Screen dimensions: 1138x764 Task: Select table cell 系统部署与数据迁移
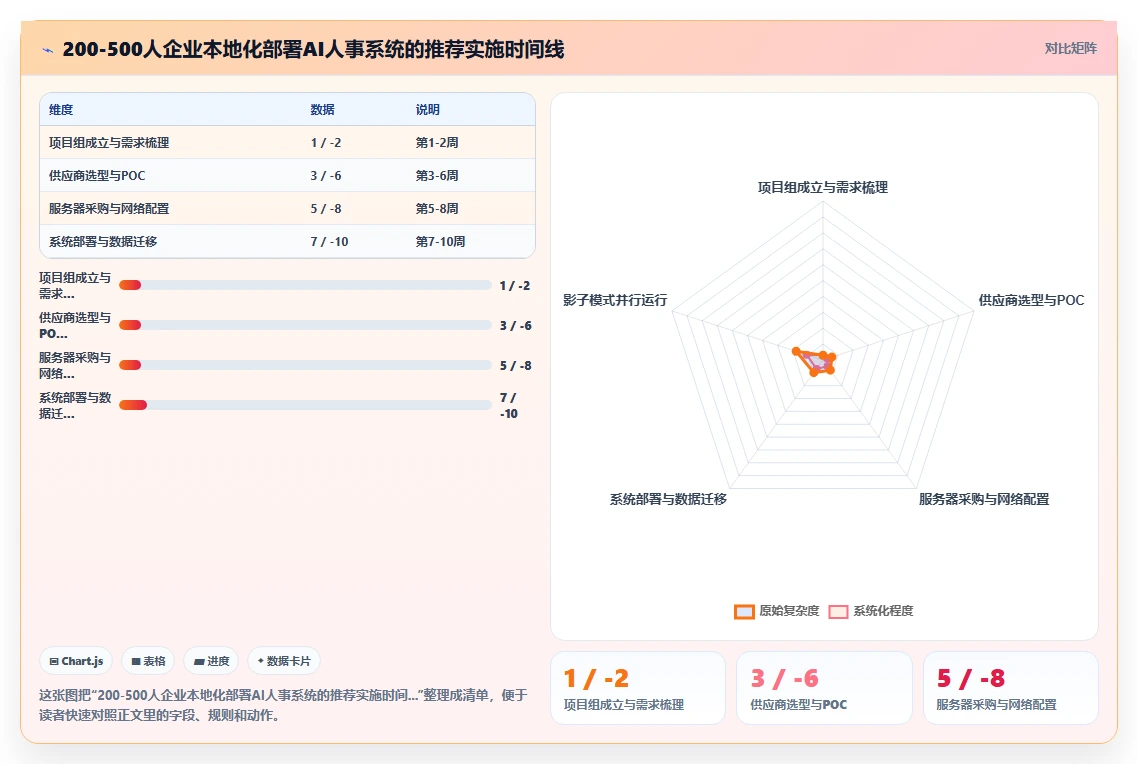click(103, 242)
